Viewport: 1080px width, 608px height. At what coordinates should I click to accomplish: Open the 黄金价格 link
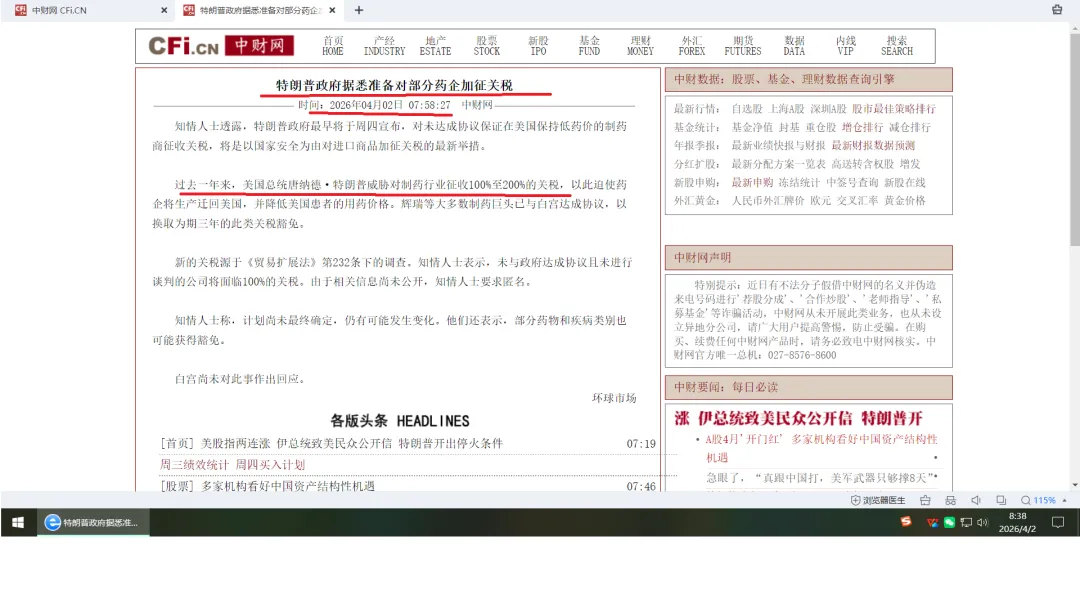(x=904, y=200)
